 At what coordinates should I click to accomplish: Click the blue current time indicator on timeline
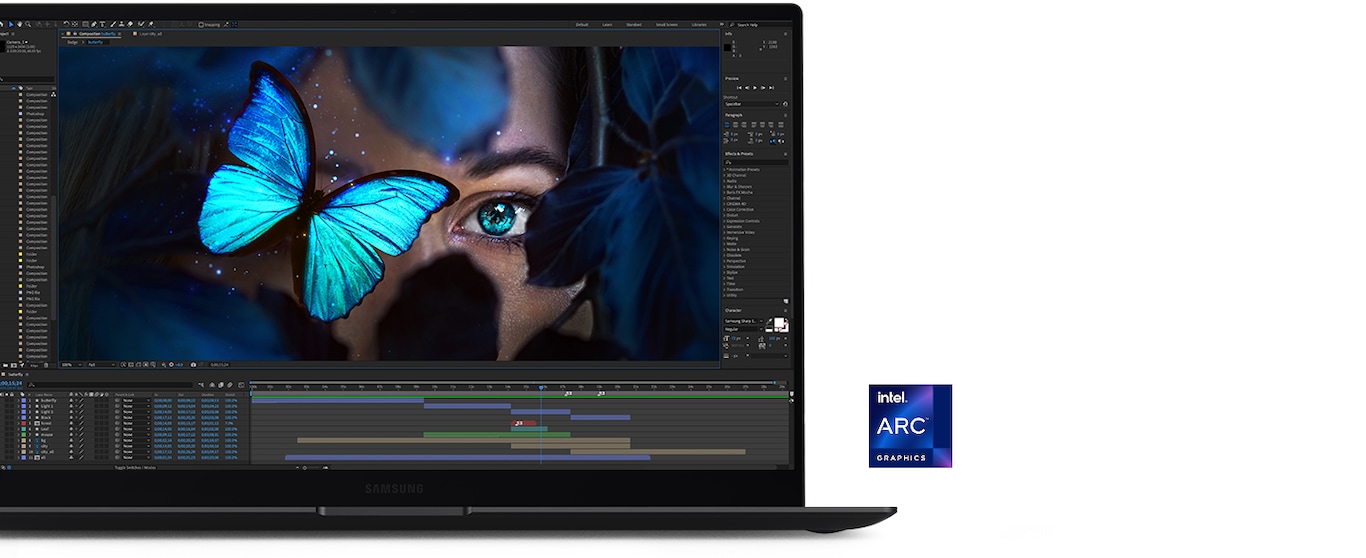coord(541,388)
